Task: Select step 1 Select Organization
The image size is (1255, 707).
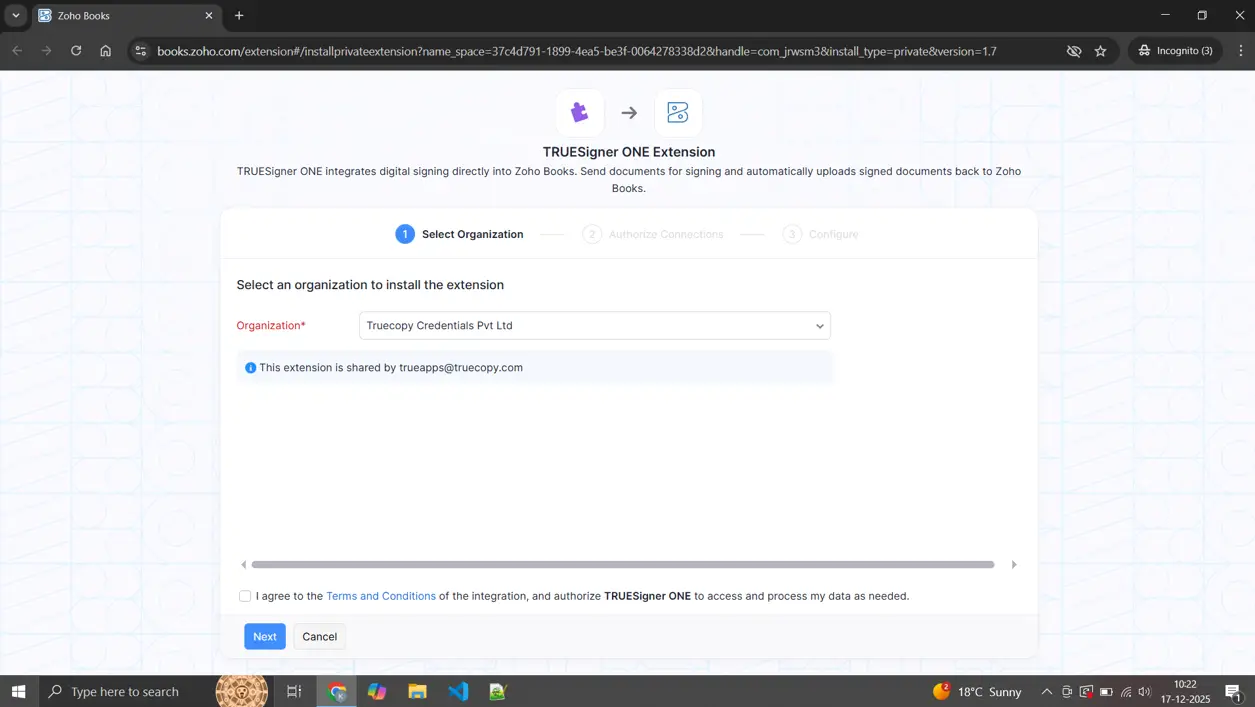Action: click(x=459, y=234)
